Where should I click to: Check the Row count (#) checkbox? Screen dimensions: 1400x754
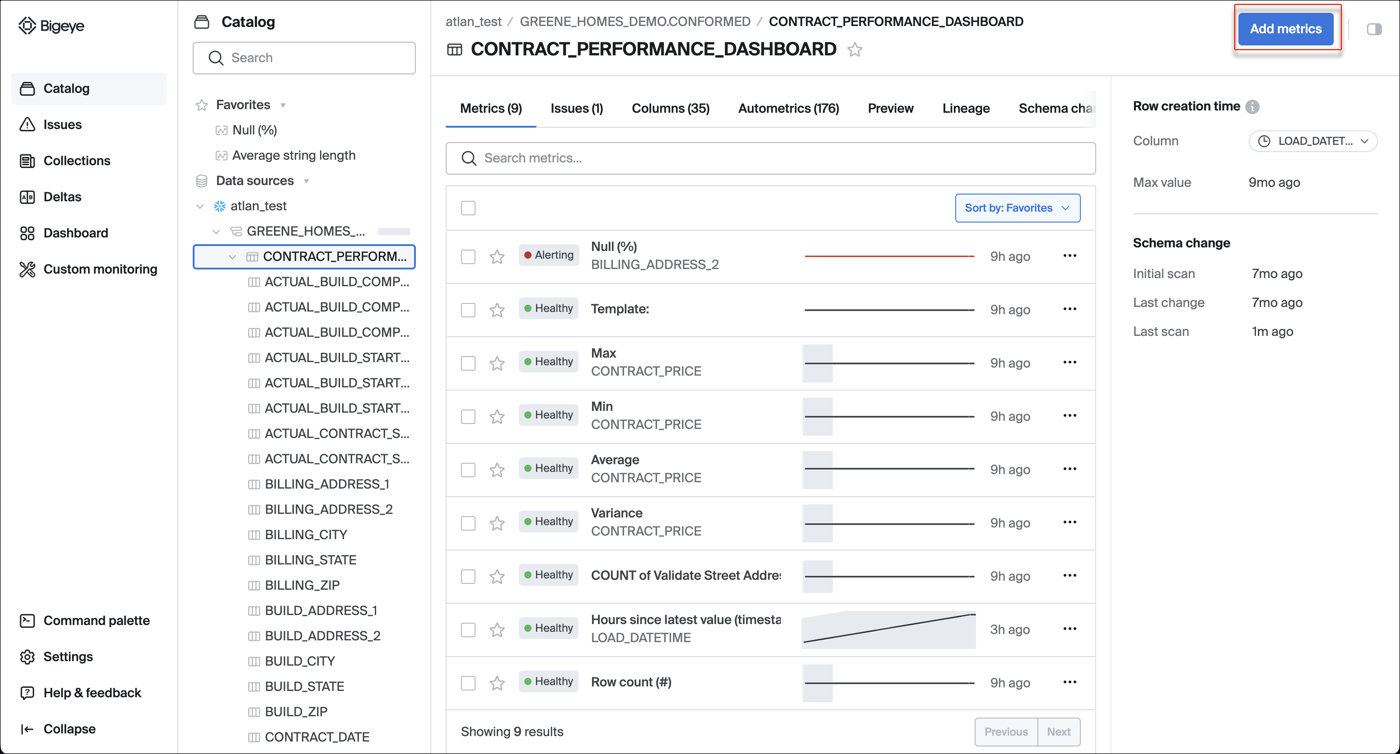point(468,683)
